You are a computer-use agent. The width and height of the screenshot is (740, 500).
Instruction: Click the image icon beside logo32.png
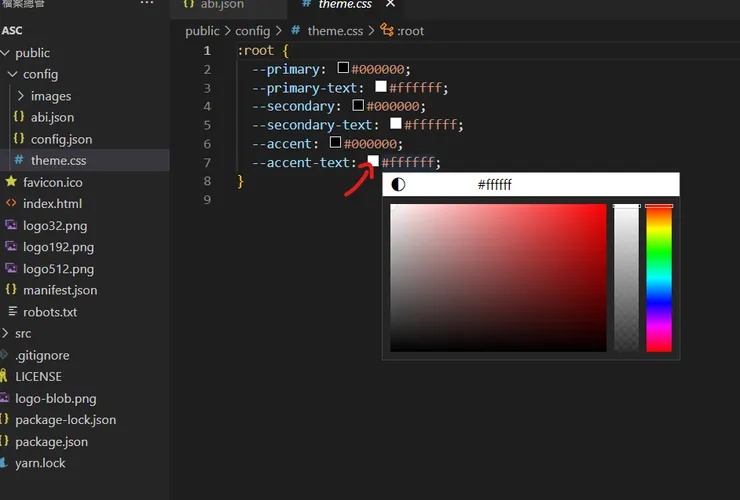coord(11,225)
